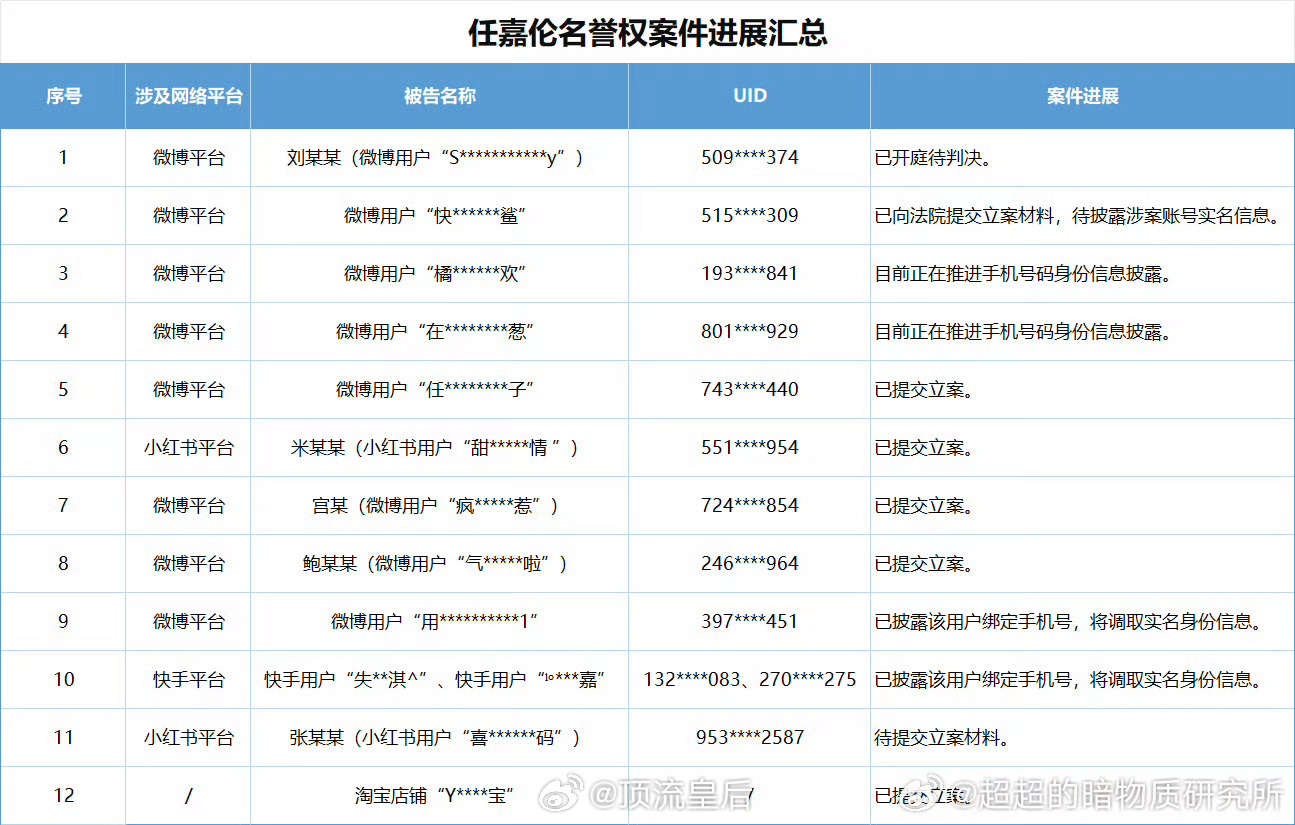Select the UID column header

click(749, 95)
